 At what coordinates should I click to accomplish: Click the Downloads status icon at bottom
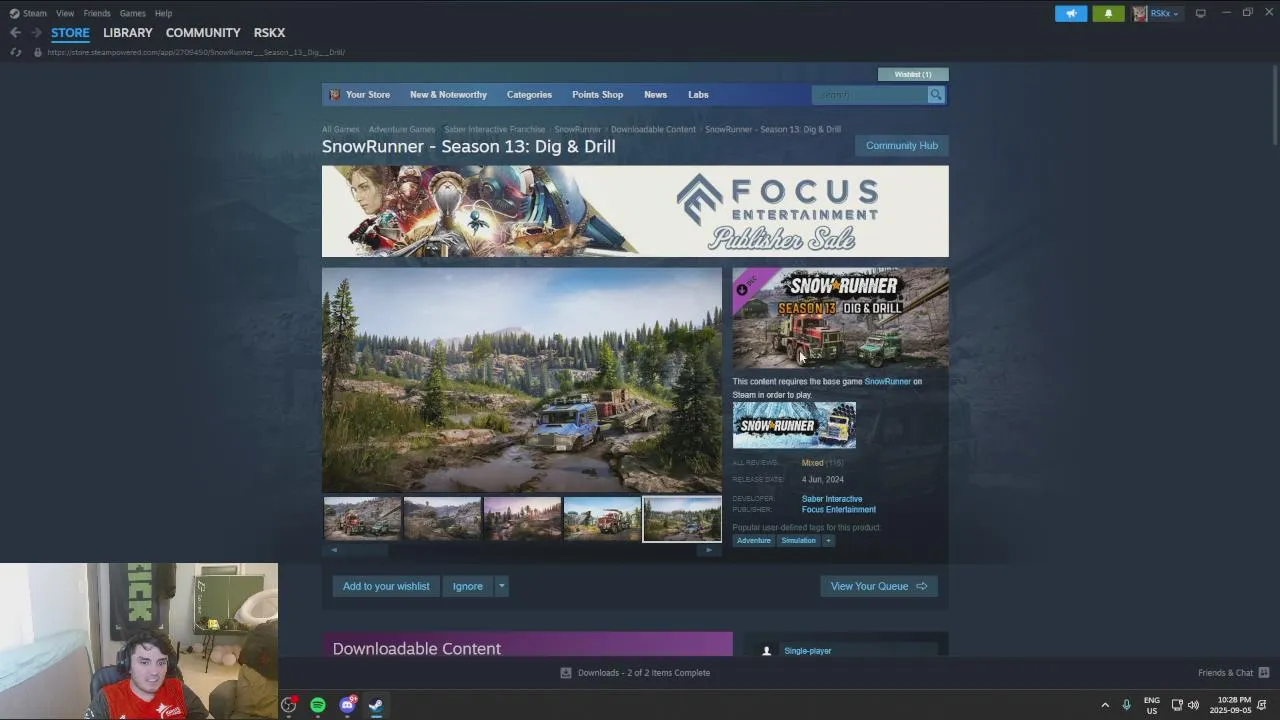[x=565, y=673]
